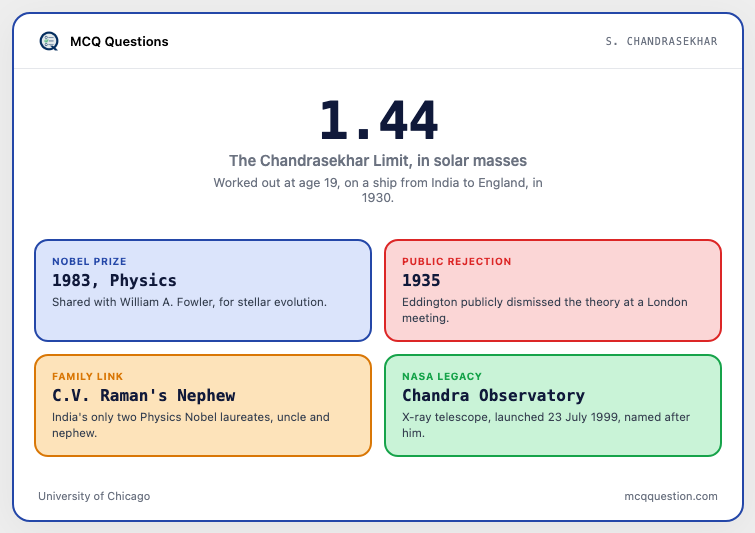This screenshot has width=755, height=533.
Task: Open the blue Nobel Prize card
Action: 203,290
